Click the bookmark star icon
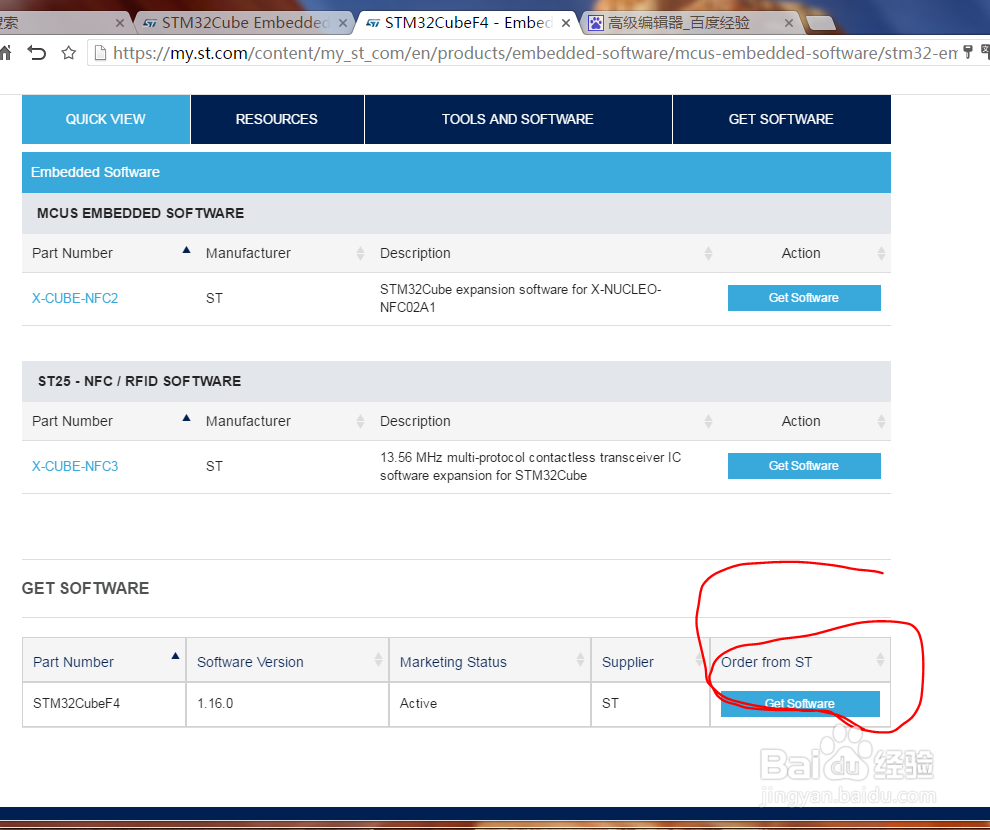 (x=68, y=53)
